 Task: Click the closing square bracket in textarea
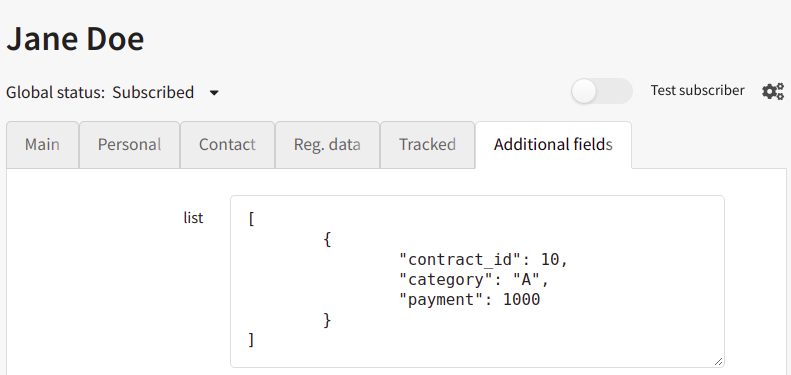(x=251, y=340)
